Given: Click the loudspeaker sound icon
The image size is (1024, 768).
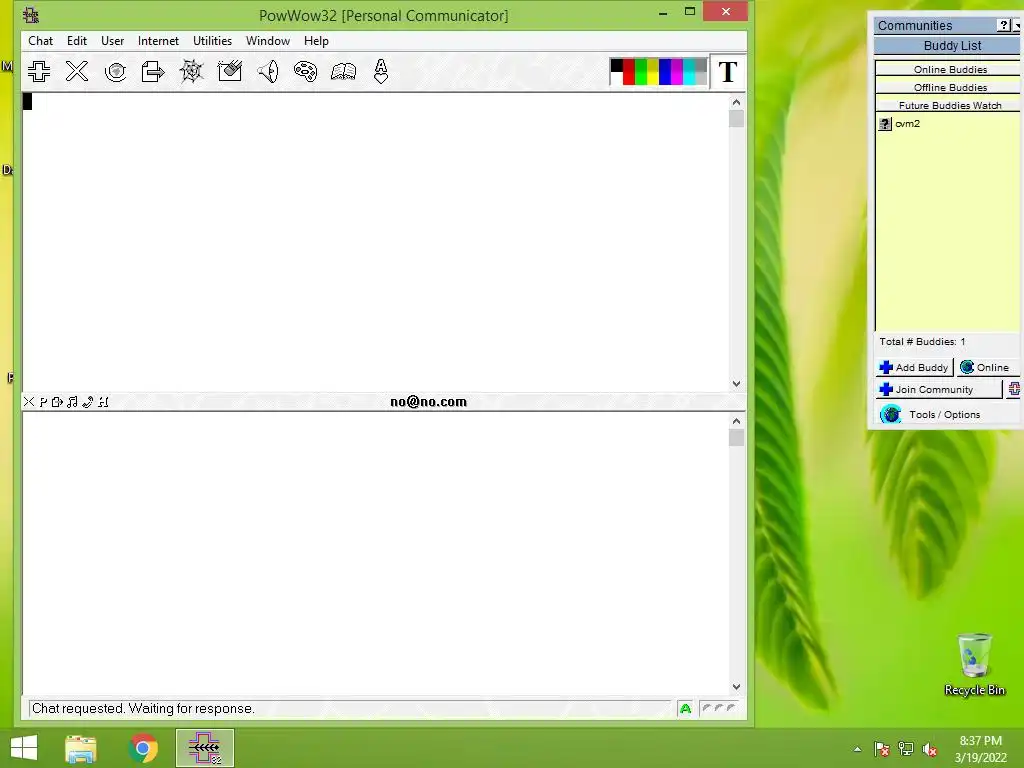Looking at the screenshot, I should point(268,71).
